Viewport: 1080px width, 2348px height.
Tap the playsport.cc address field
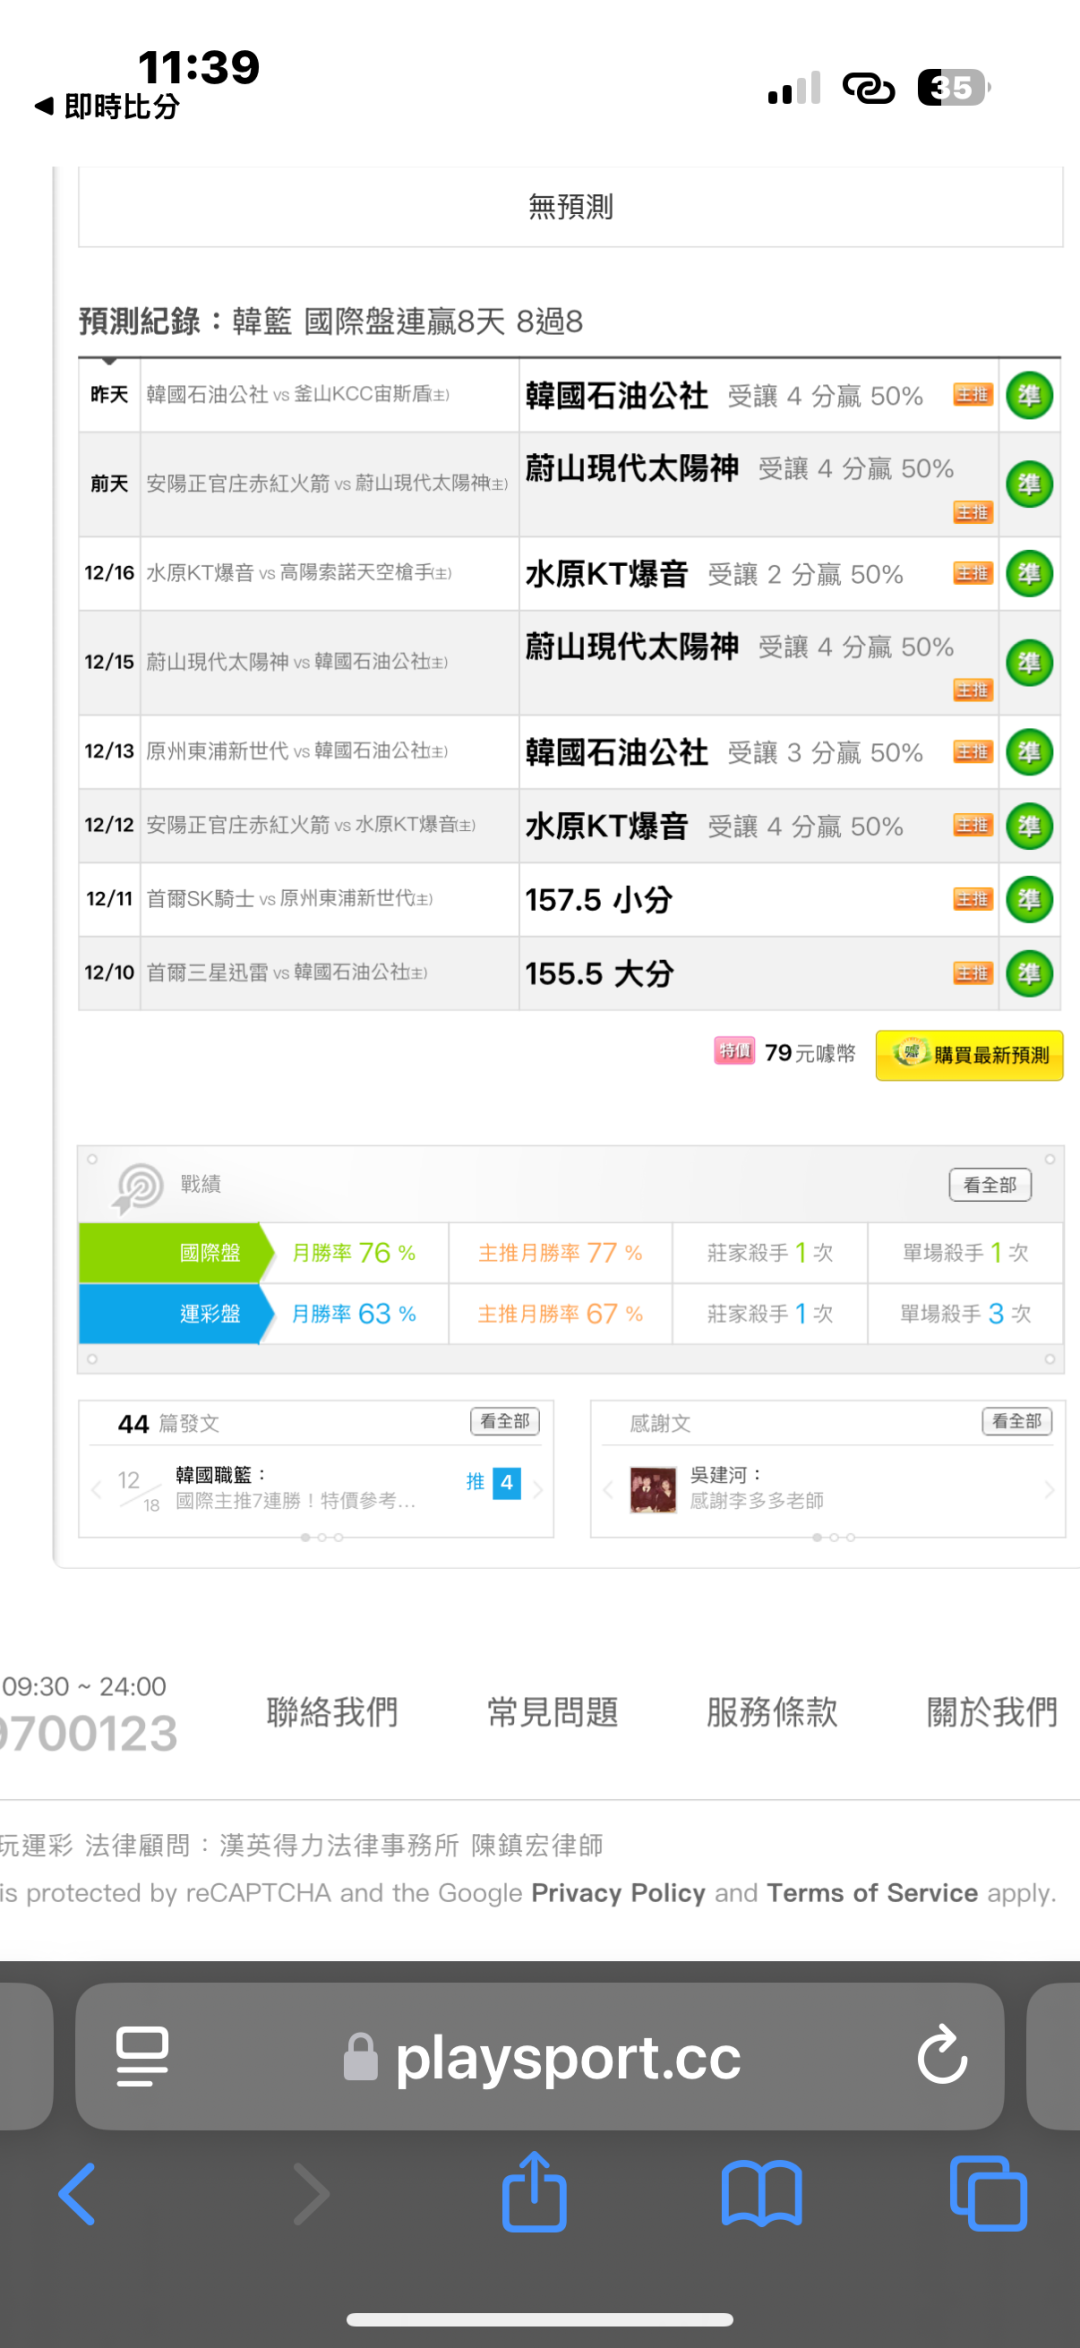[x=567, y=2058]
